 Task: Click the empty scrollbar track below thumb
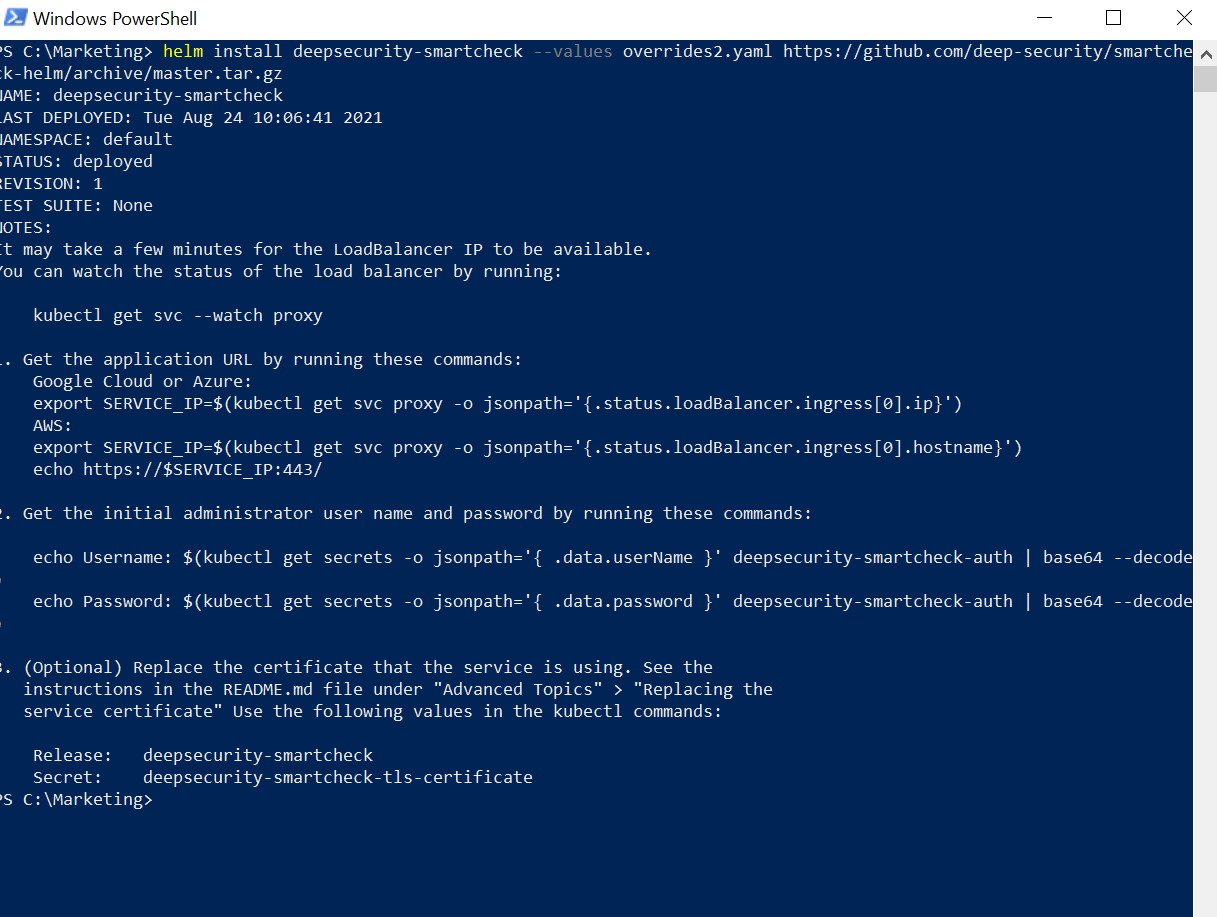point(1205,500)
